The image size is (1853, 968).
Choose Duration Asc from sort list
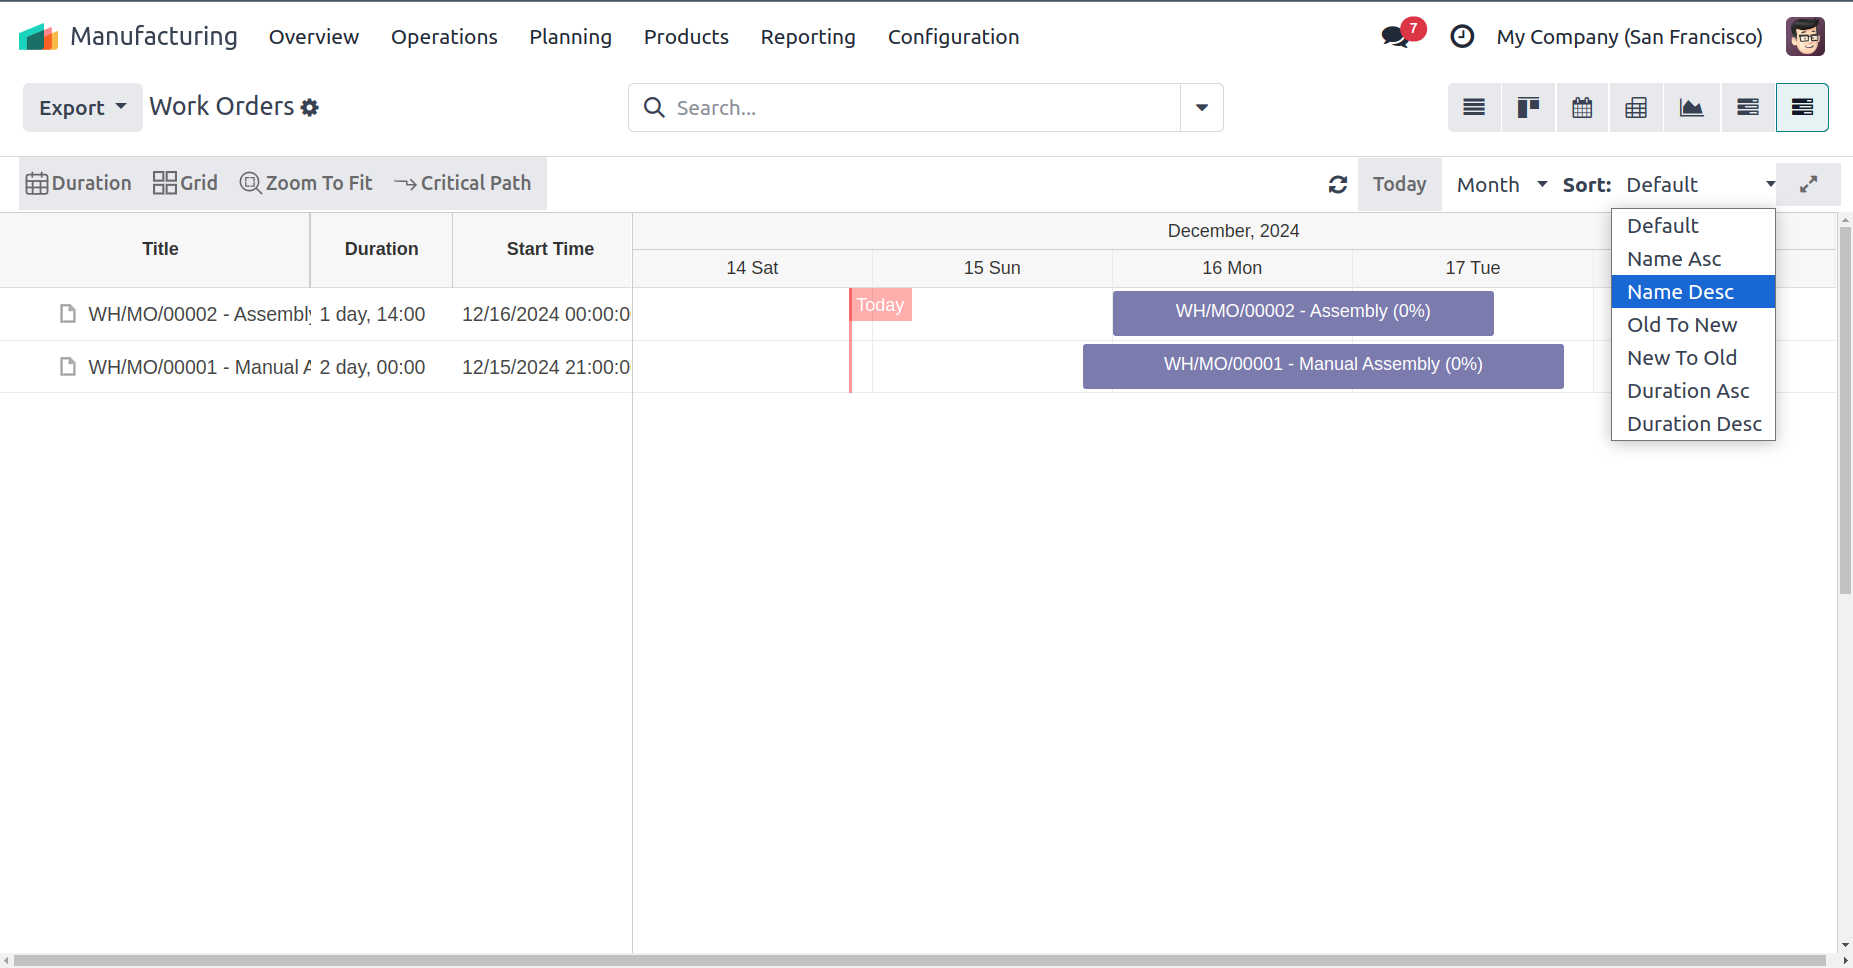coord(1688,391)
